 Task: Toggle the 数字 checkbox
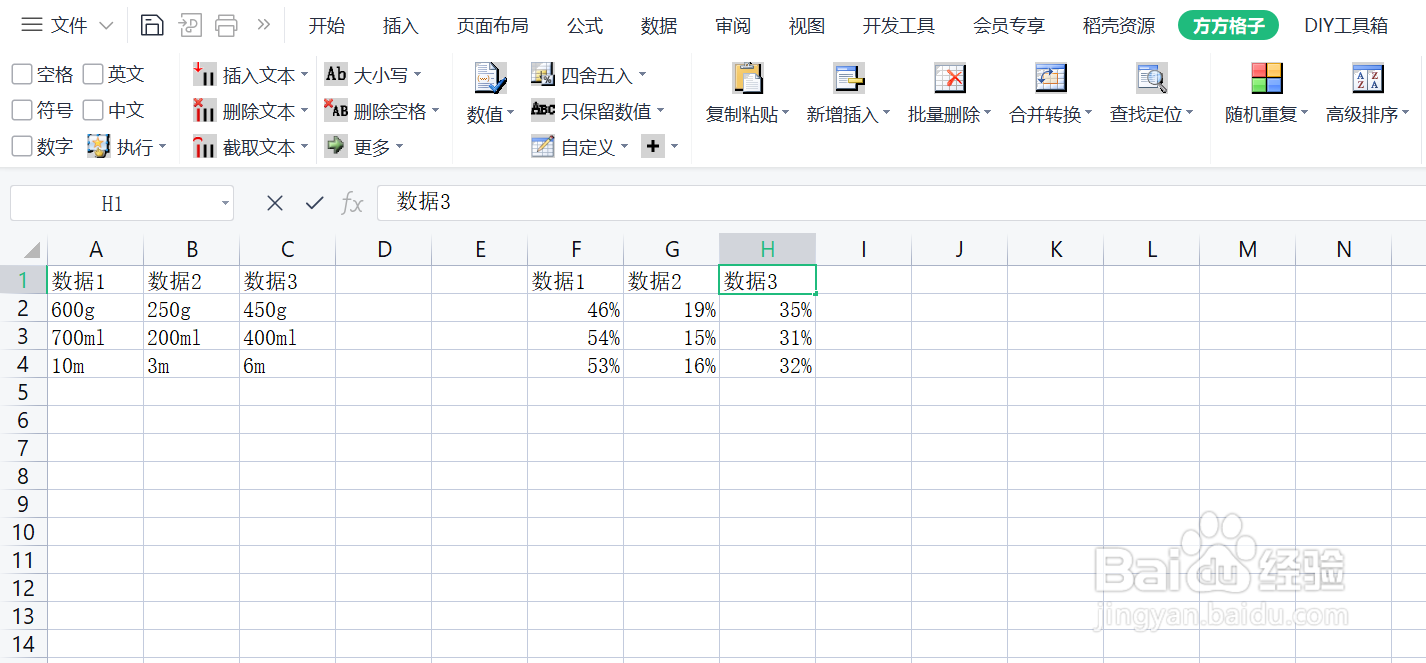(20, 146)
